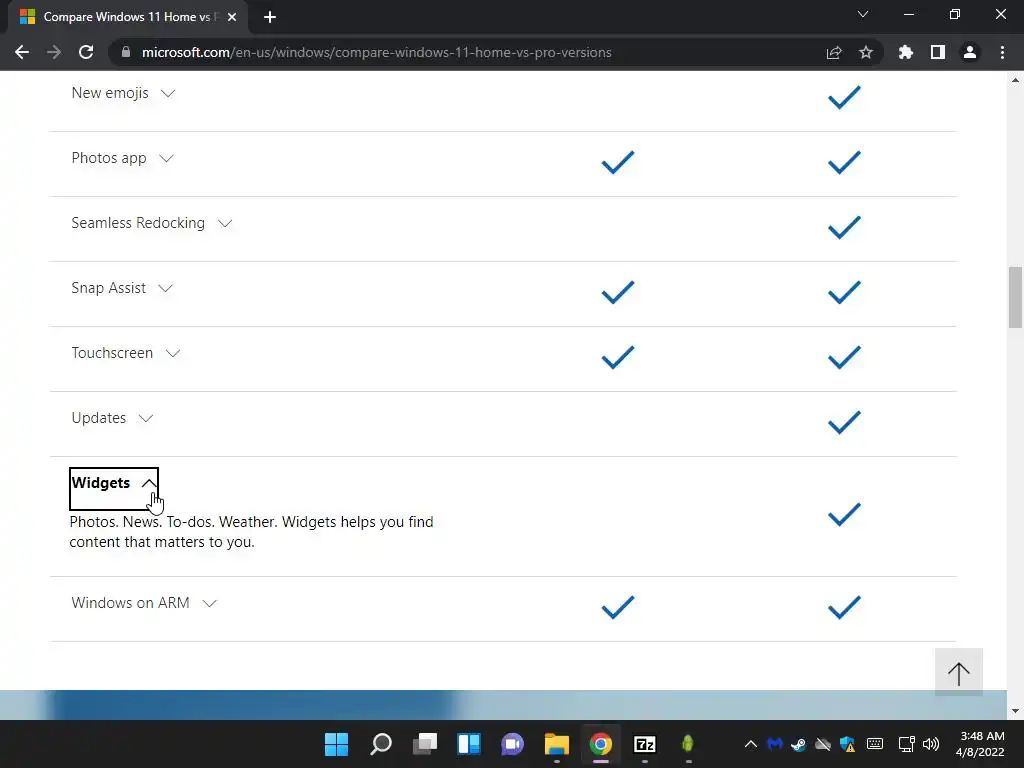The height and width of the screenshot is (768, 1024).
Task: Open the Chat taskbar app
Action: click(513, 744)
